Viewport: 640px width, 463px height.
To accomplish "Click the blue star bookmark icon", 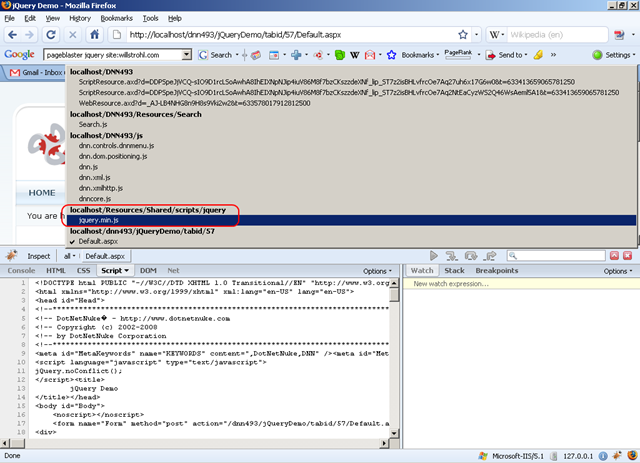I will pos(391,55).
